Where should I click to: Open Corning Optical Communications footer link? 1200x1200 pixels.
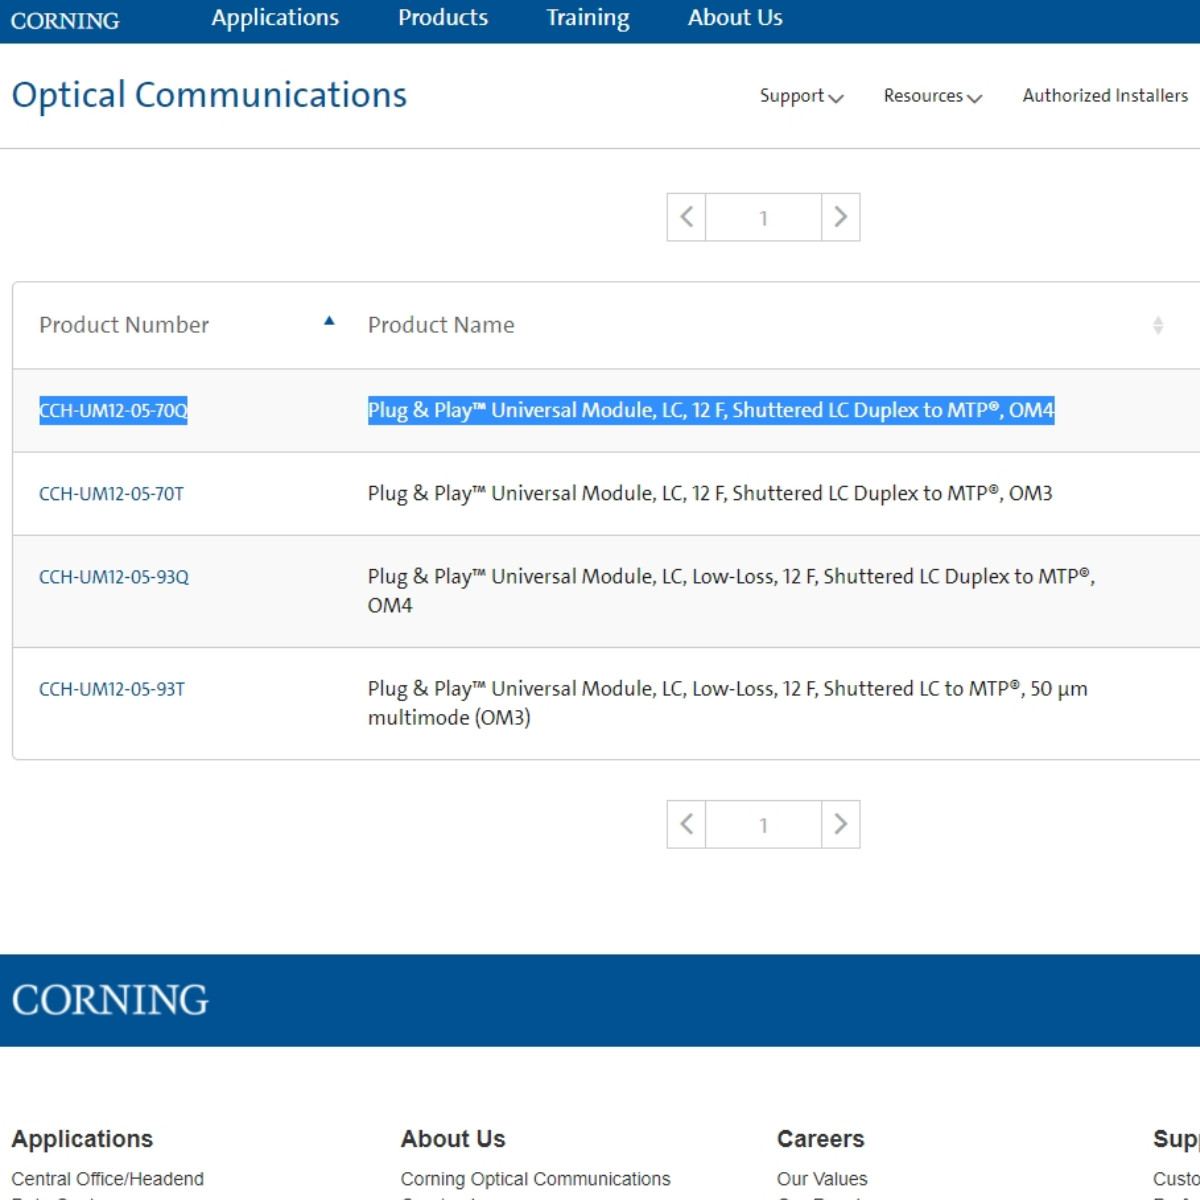coord(535,1179)
